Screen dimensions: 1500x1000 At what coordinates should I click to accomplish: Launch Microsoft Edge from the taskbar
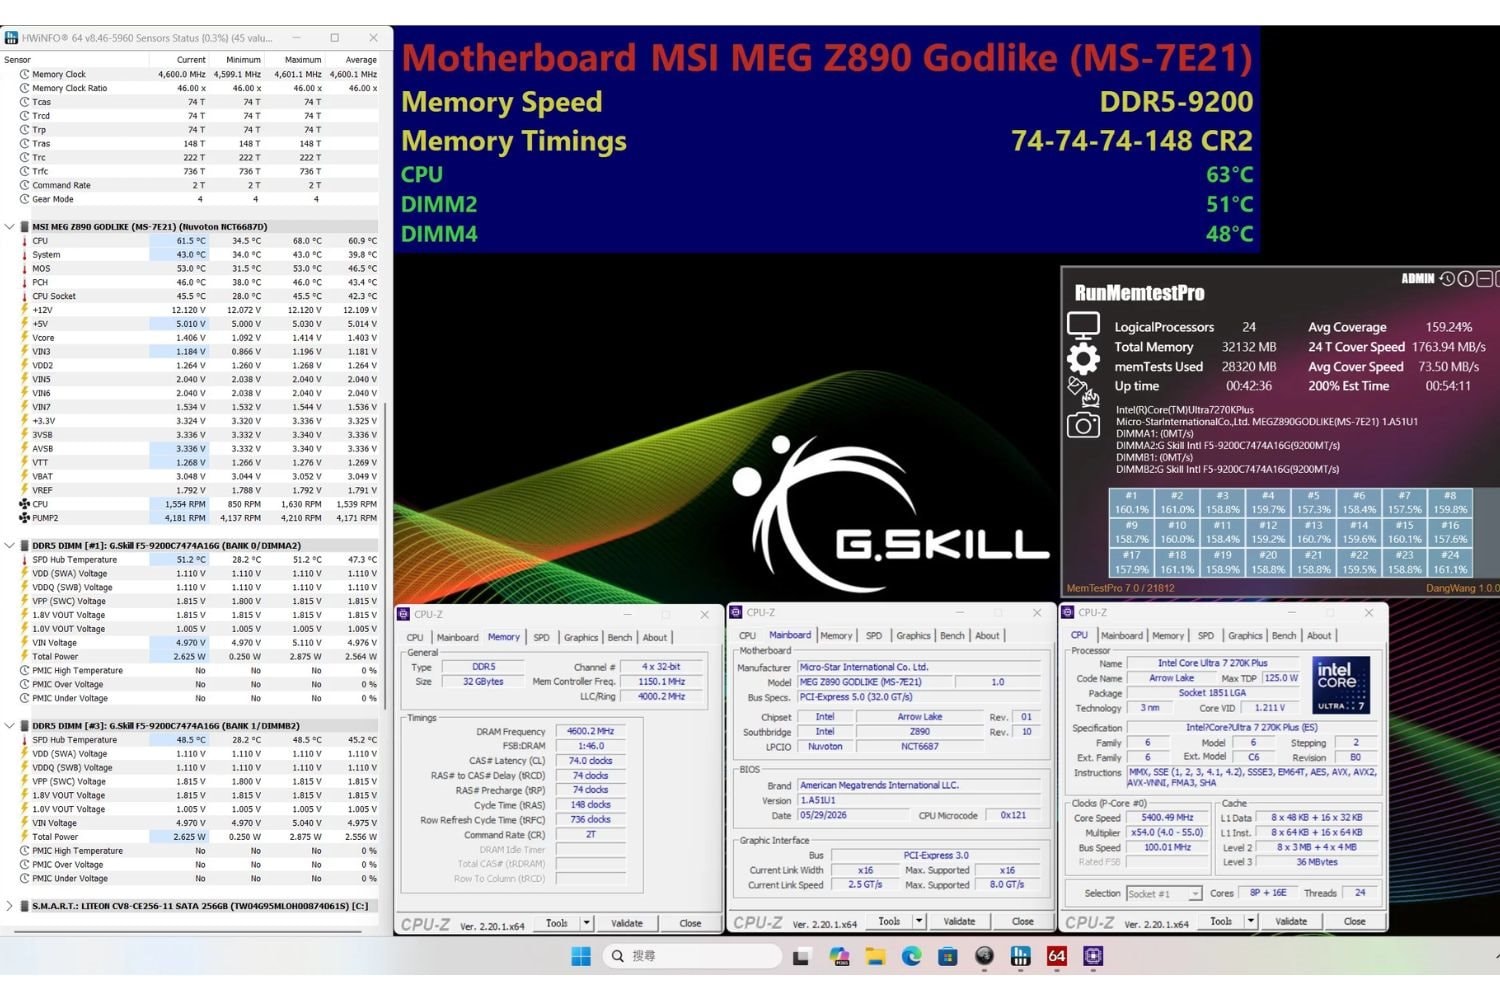[x=912, y=956]
